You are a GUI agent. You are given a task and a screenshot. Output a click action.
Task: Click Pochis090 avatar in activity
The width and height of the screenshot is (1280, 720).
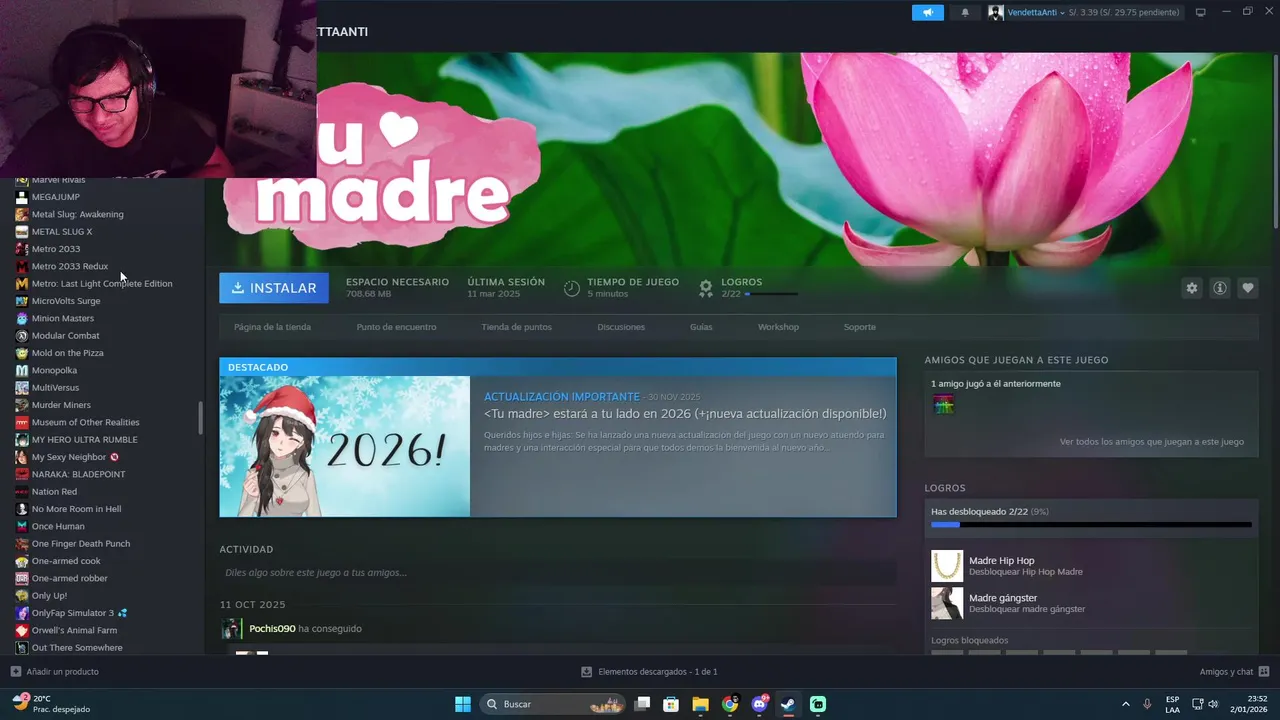[231, 629]
